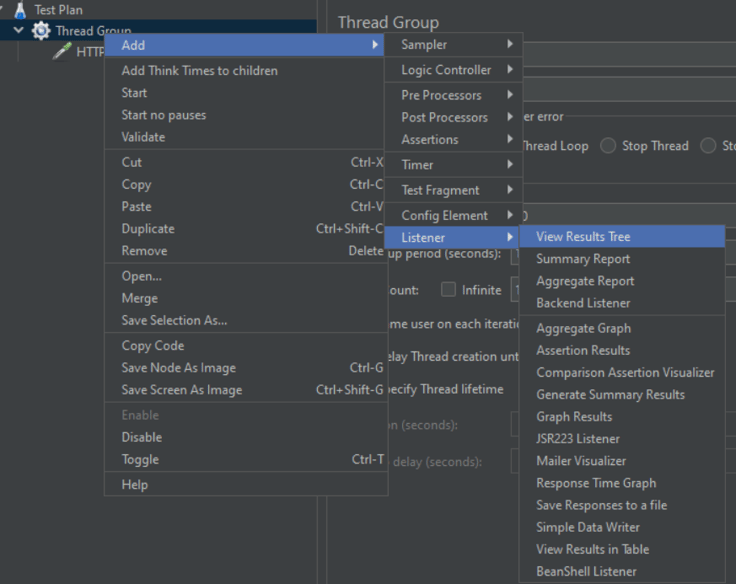
Task: Expand the Sampler submenu
Action: coord(453,45)
